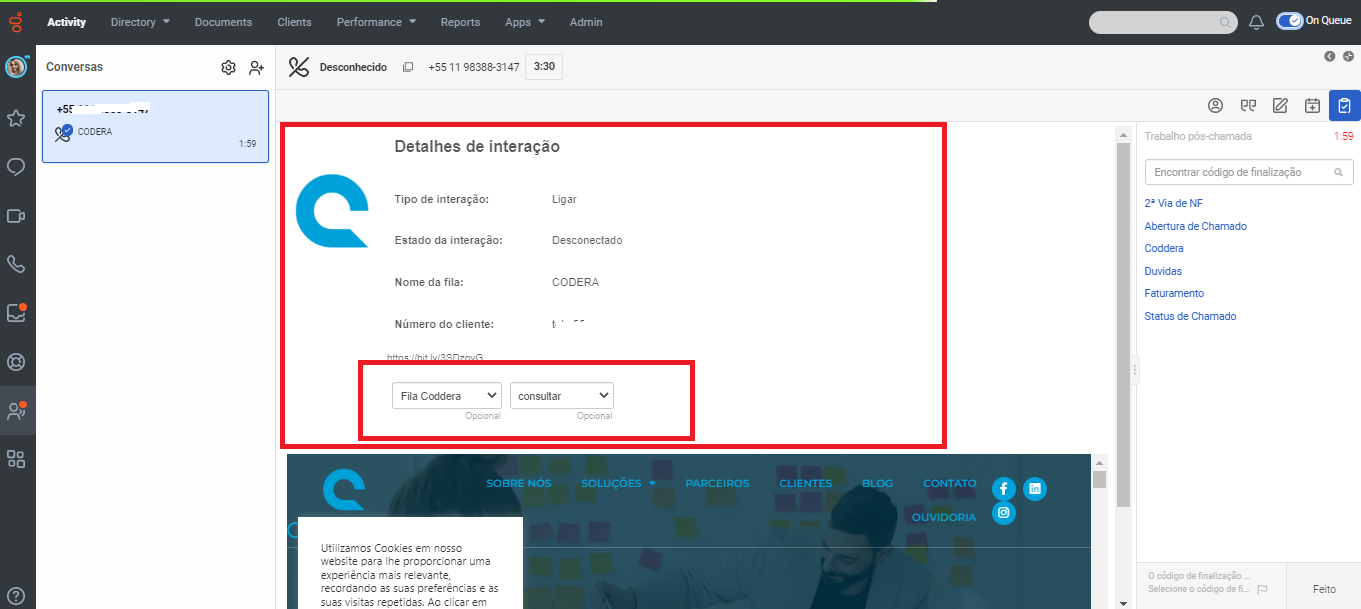1361x609 pixels.
Task: Open the Documents menu item
Action: (x=223, y=22)
